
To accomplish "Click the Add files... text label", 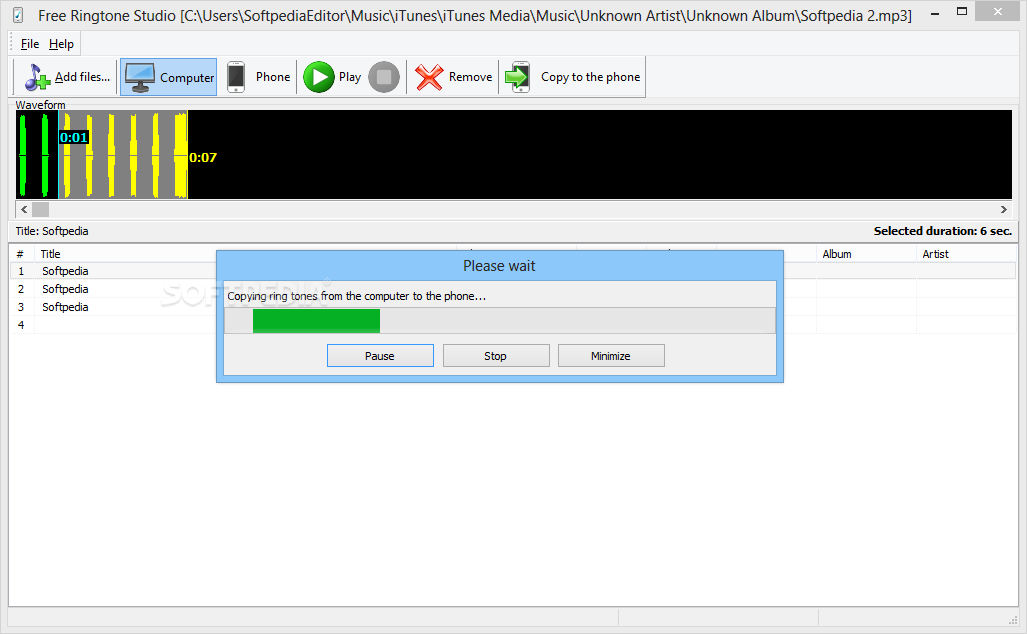I will (83, 77).
